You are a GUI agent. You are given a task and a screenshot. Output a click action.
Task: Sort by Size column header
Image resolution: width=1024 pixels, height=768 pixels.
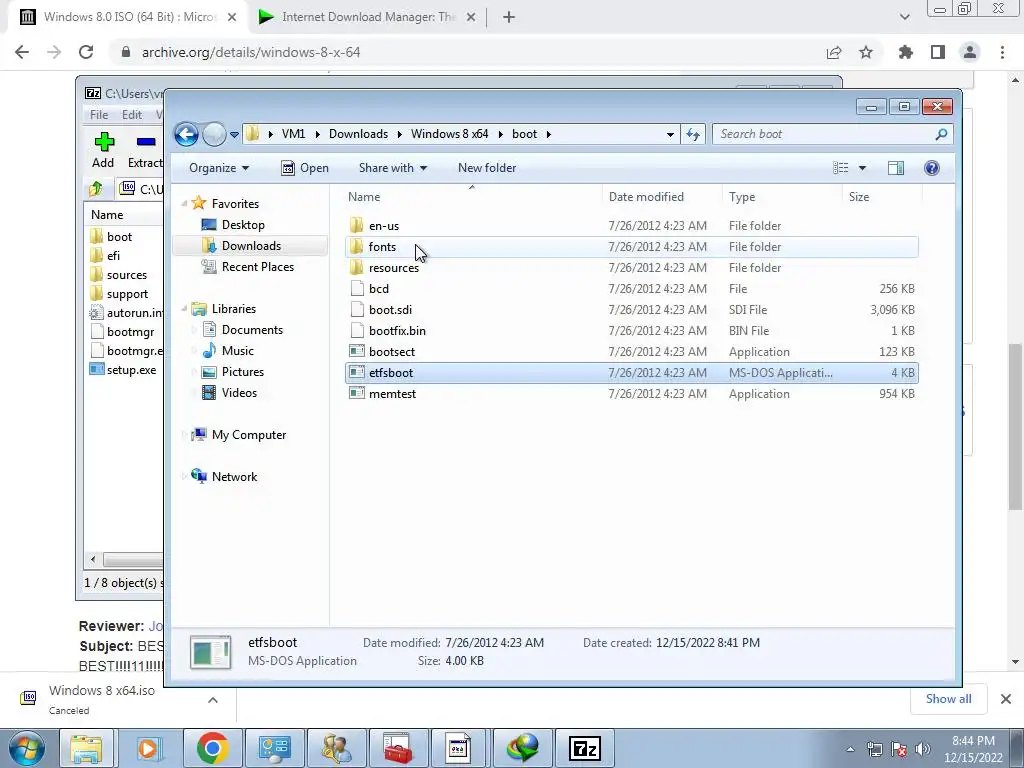(882, 197)
